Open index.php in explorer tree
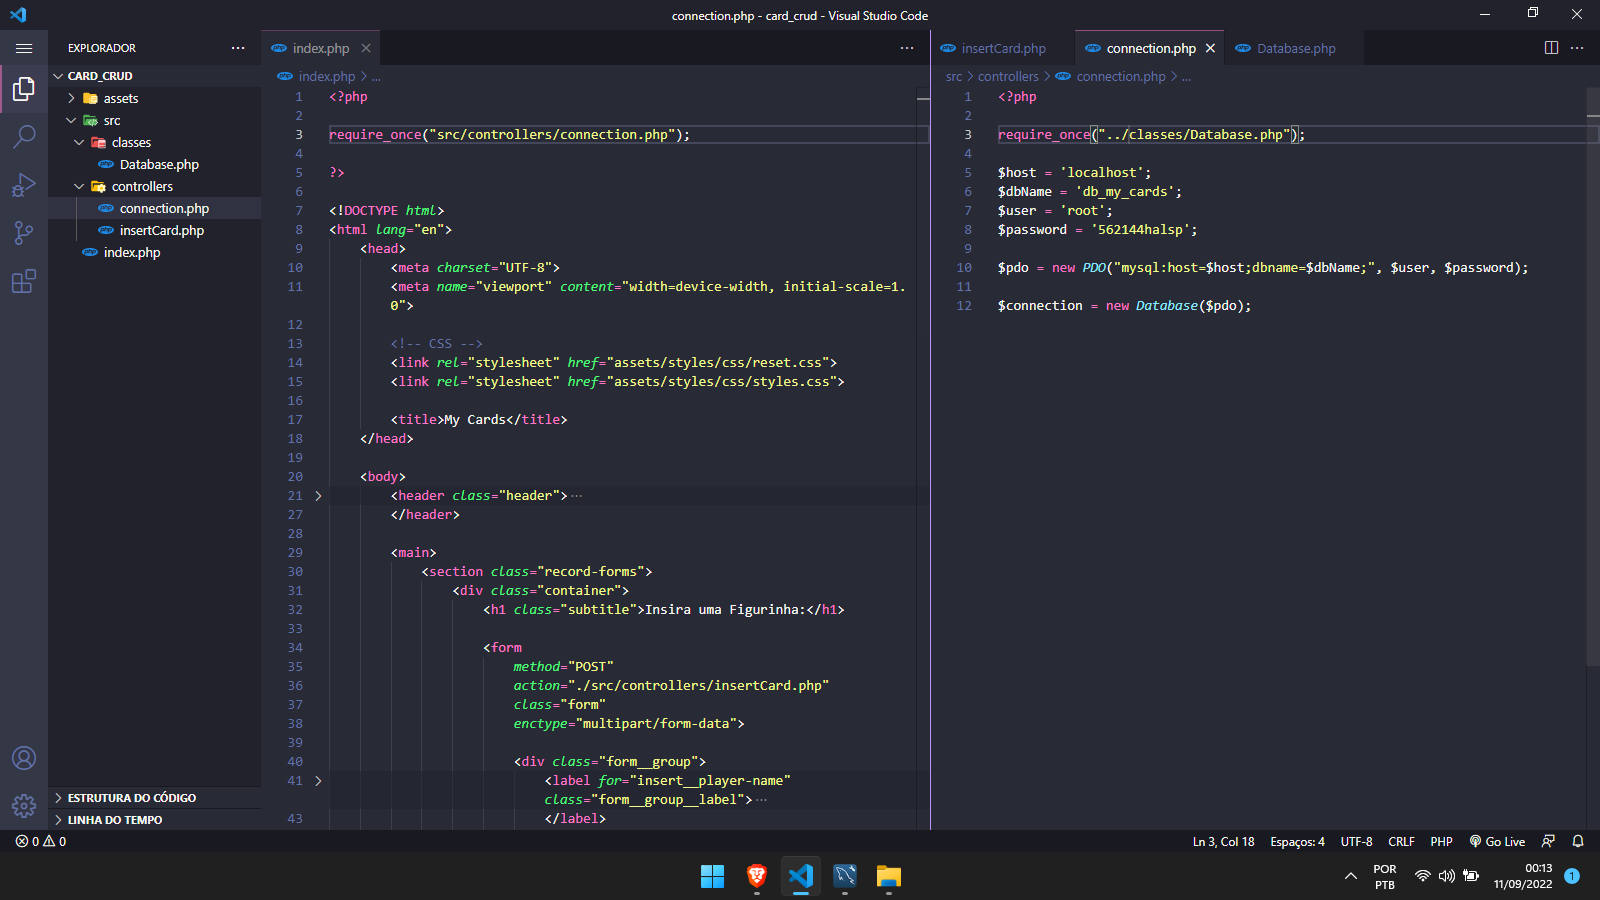The image size is (1600, 900). [155, 252]
